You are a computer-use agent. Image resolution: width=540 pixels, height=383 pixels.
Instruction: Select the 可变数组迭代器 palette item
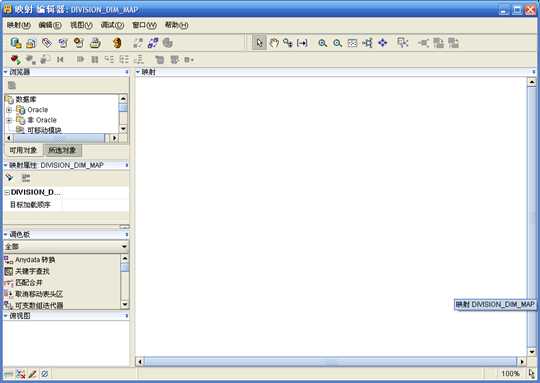coord(39,305)
